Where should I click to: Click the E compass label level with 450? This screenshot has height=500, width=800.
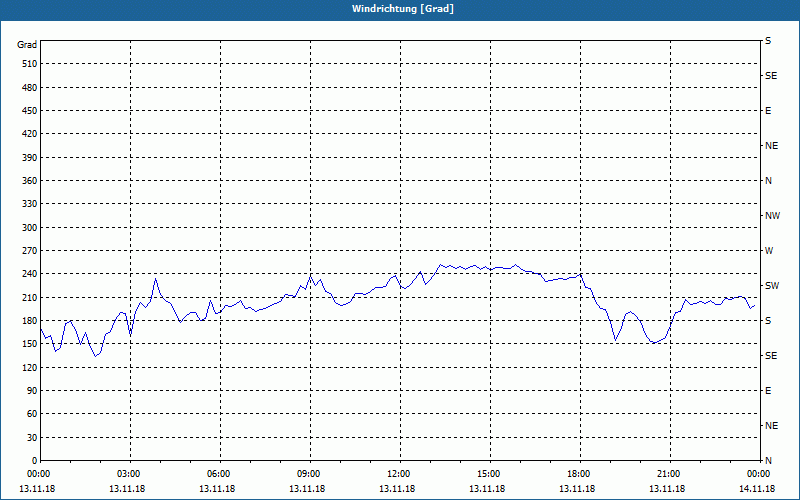[768, 111]
